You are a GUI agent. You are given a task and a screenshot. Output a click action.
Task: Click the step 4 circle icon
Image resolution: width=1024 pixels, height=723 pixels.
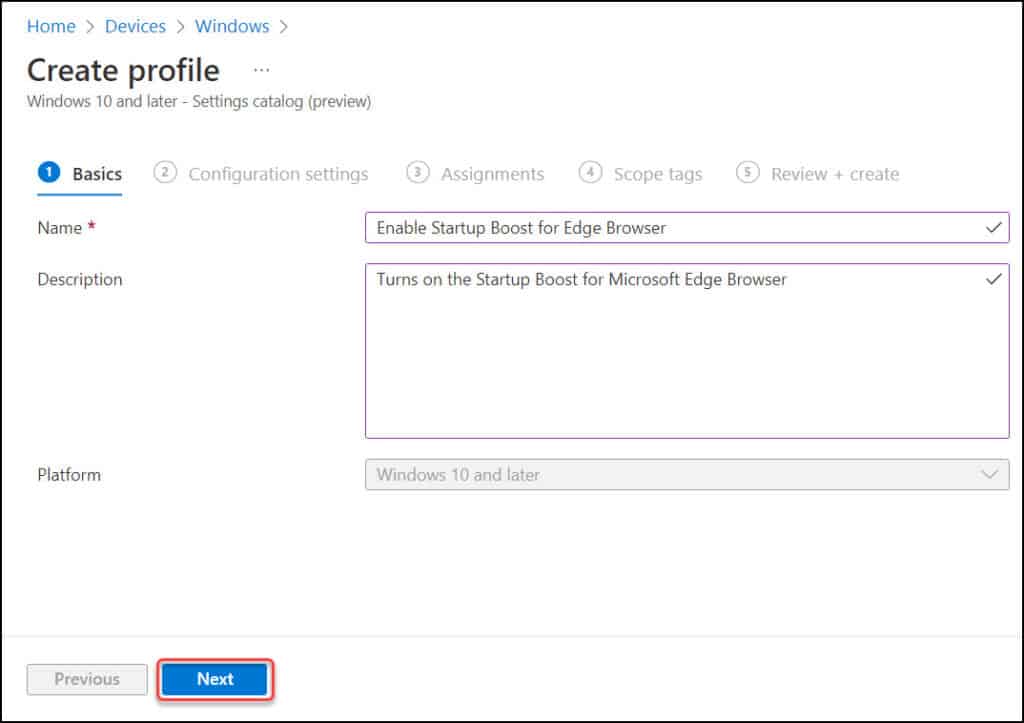[x=590, y=172]
